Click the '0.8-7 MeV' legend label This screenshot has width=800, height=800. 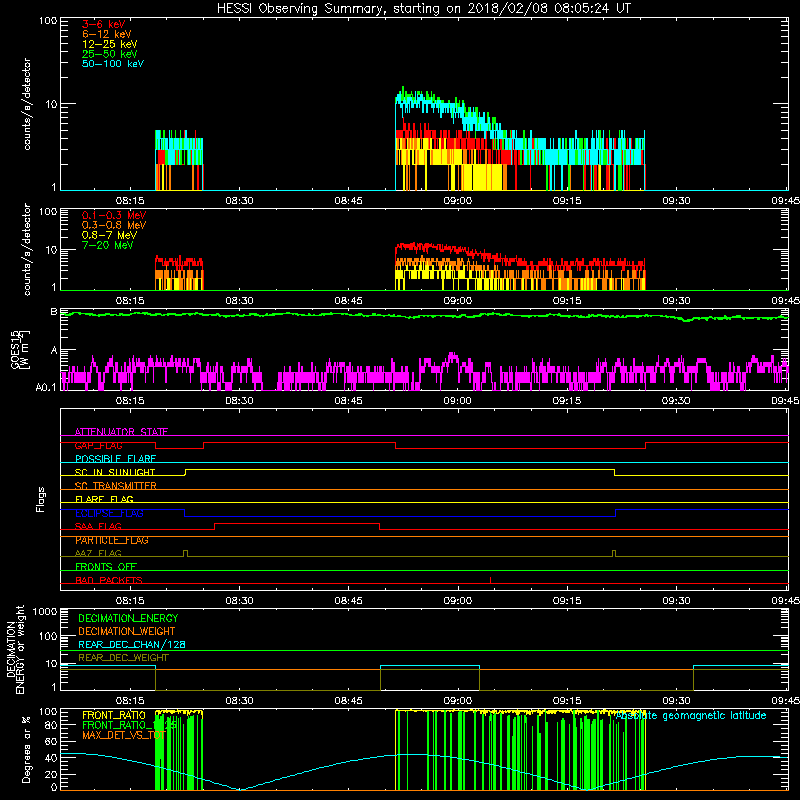tap(109, 235)
